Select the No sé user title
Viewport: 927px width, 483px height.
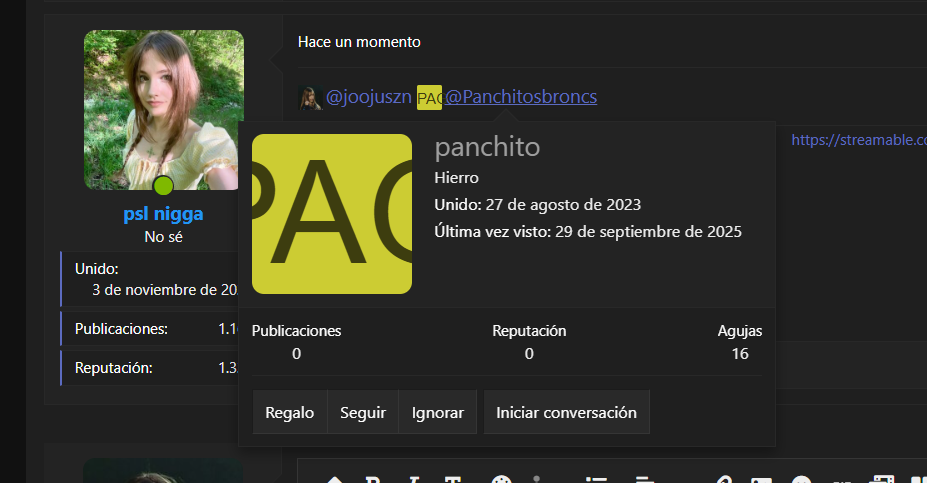[x=163, y=237]
